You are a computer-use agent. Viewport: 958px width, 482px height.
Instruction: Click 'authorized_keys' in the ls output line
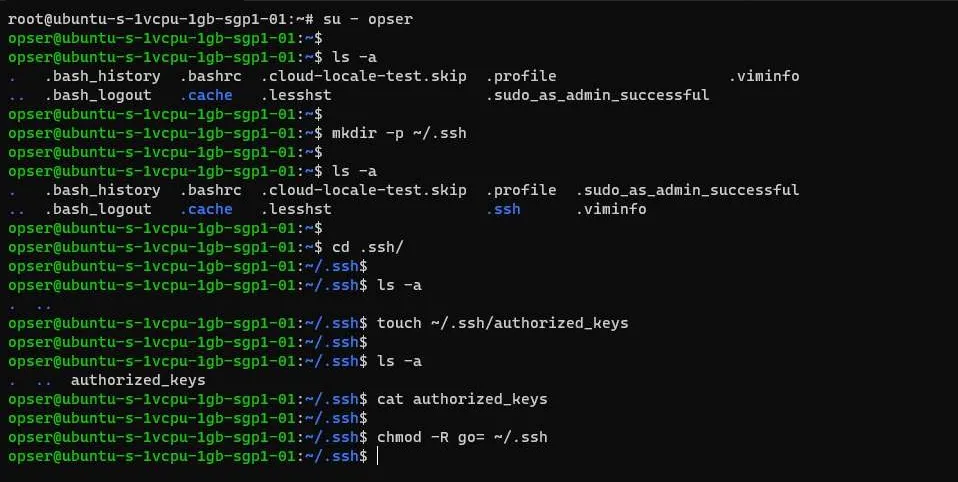coord(138,380)
